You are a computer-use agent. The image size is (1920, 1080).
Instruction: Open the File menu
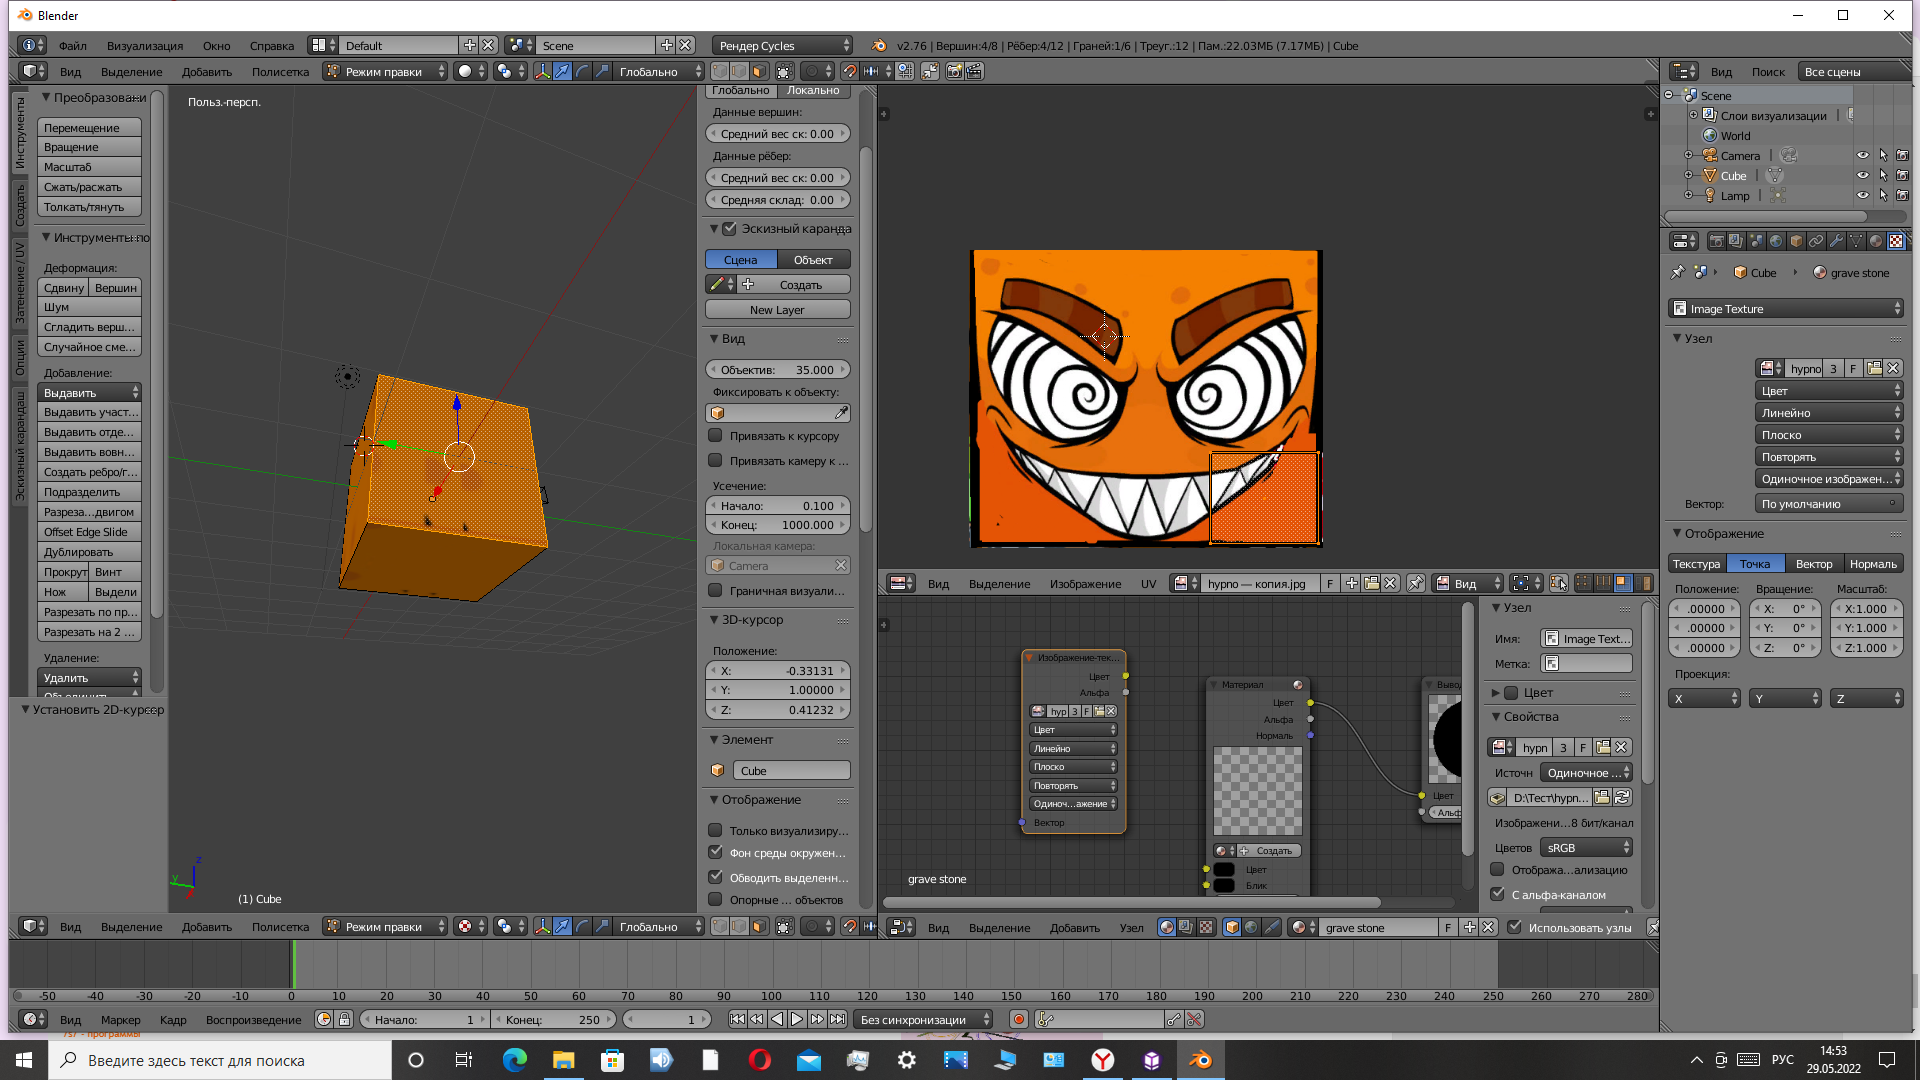click(x=72, y=45)
